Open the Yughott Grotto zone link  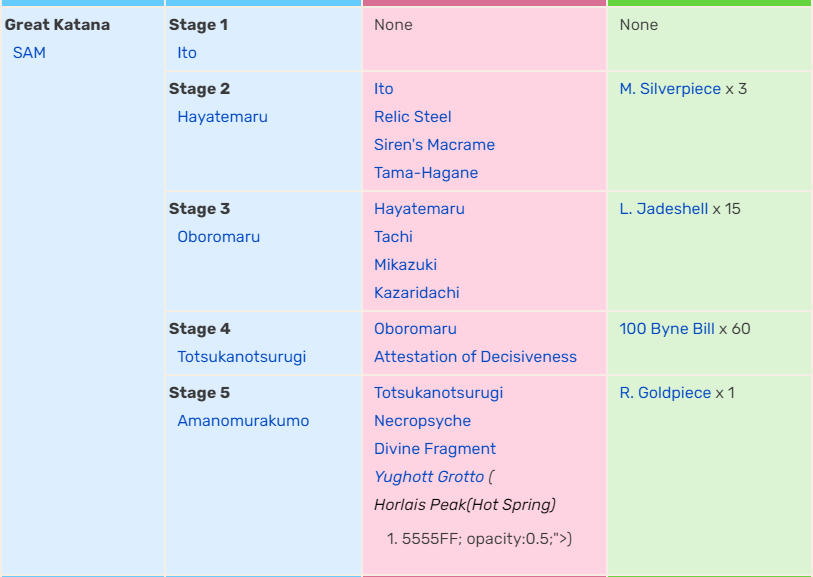(429, 477)
